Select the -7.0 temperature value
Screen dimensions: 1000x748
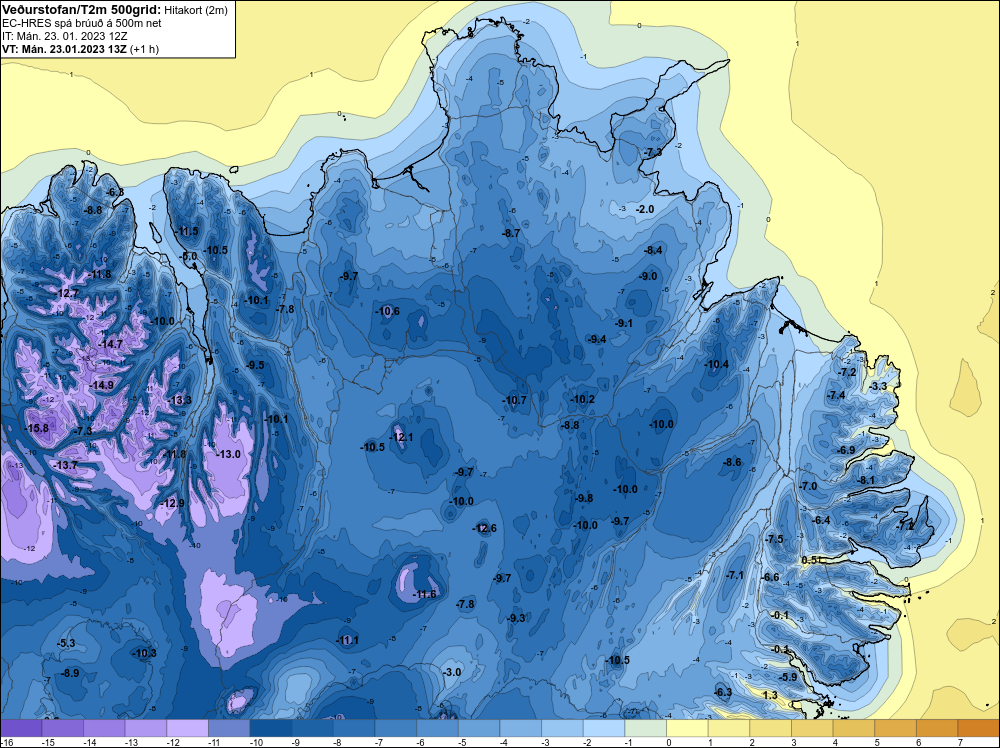click(809, 486)
